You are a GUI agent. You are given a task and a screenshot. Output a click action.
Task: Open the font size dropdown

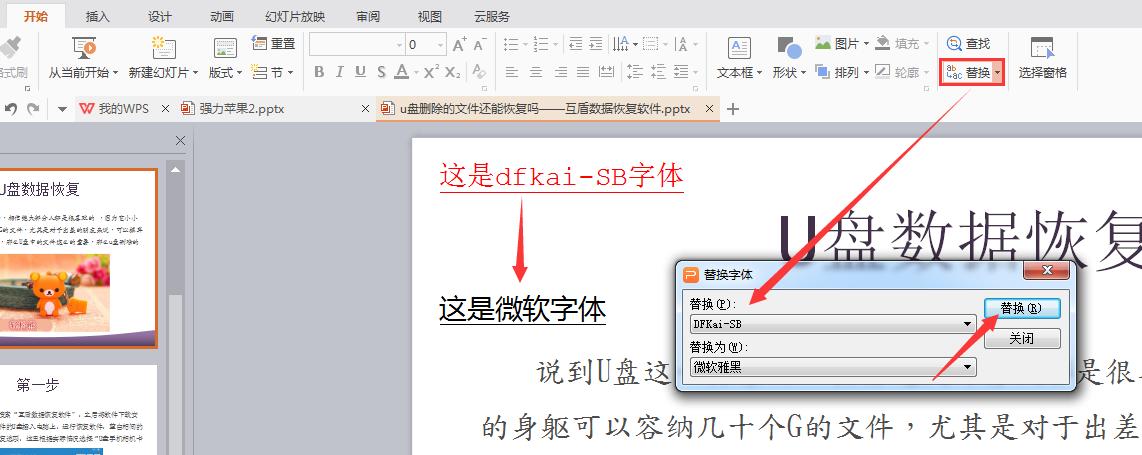pos(441,45)
